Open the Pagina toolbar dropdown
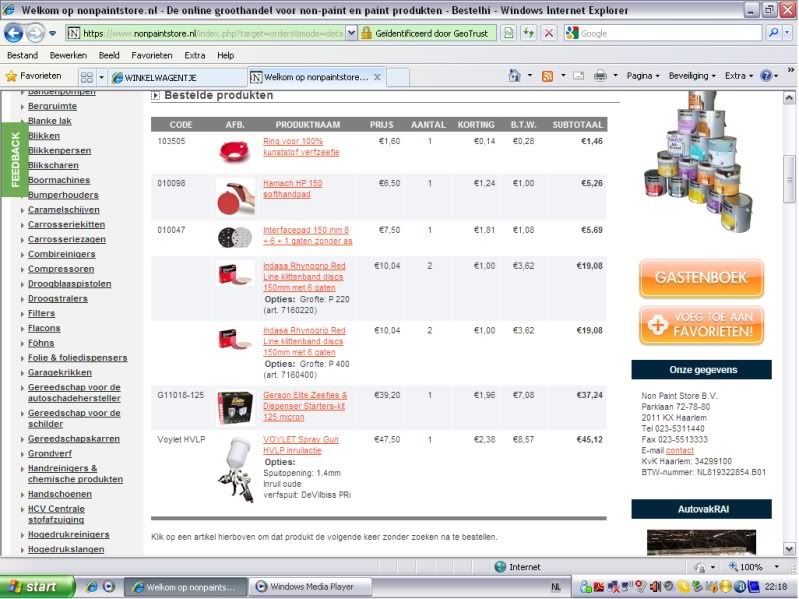The height and width of the screenshot is (599, 799). (x=643, y=76)
